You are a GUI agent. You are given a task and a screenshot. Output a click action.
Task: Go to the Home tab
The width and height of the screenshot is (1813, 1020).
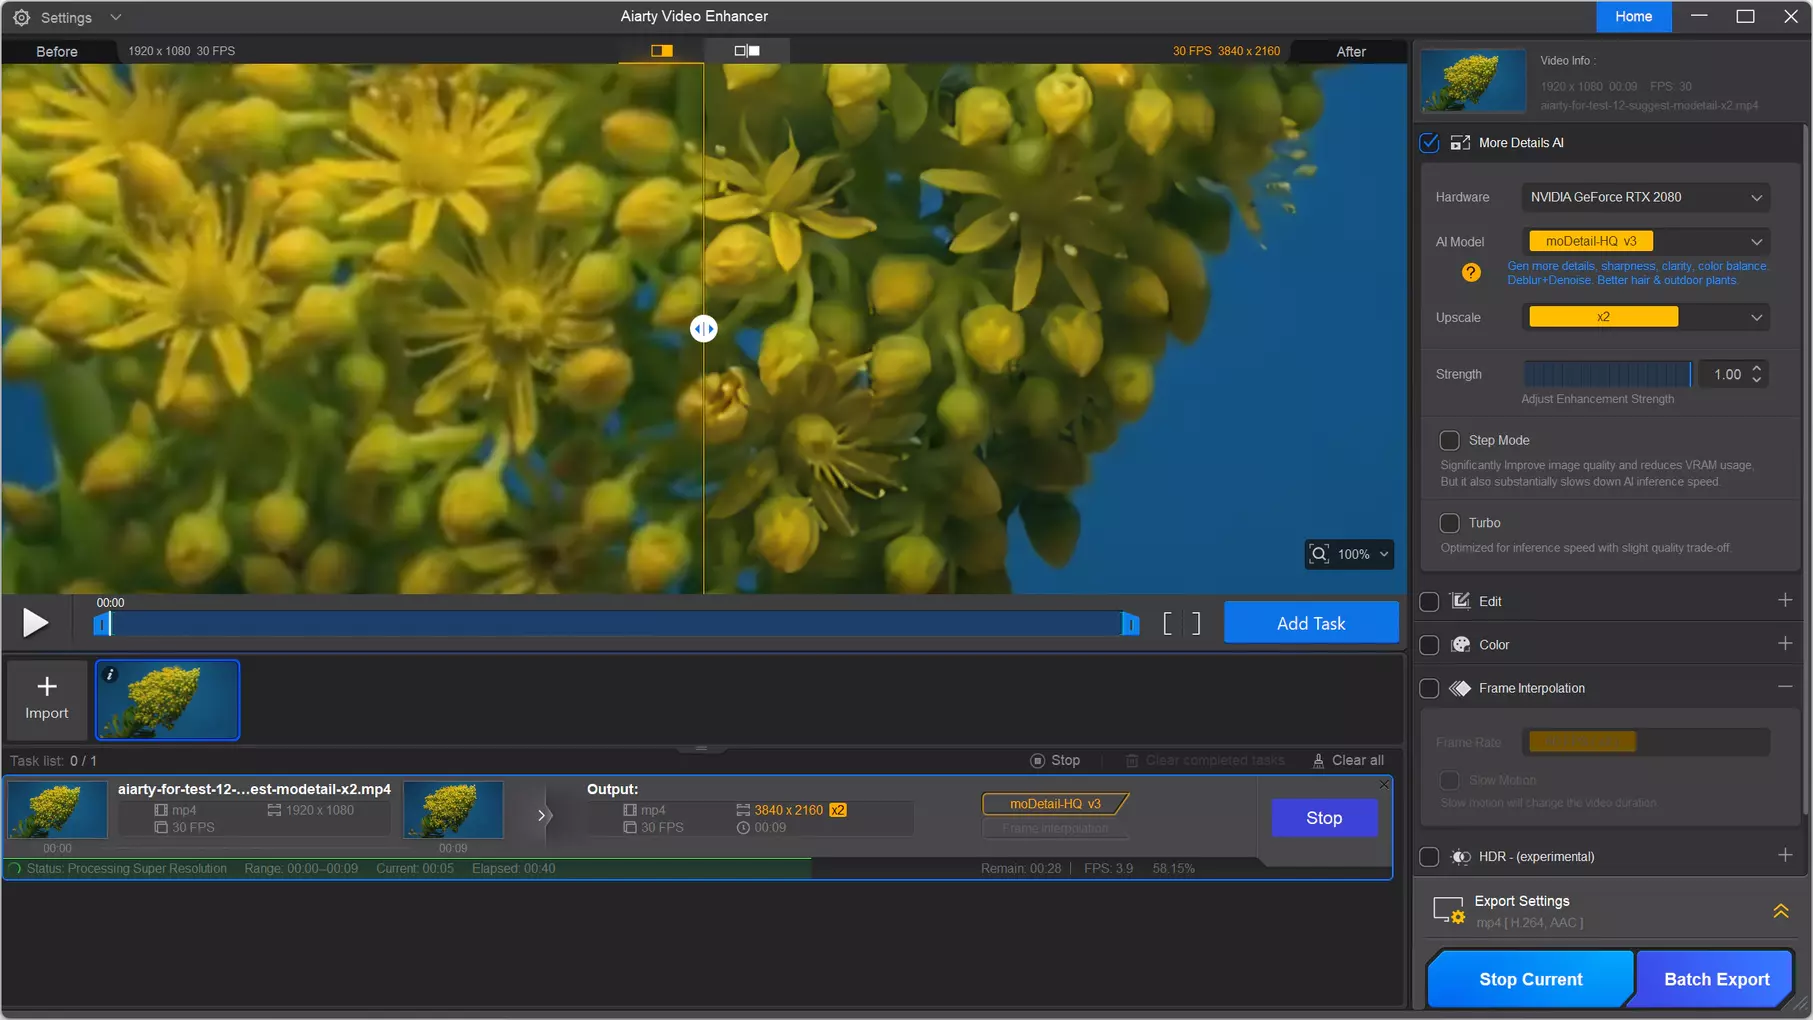pos(1633,16)
